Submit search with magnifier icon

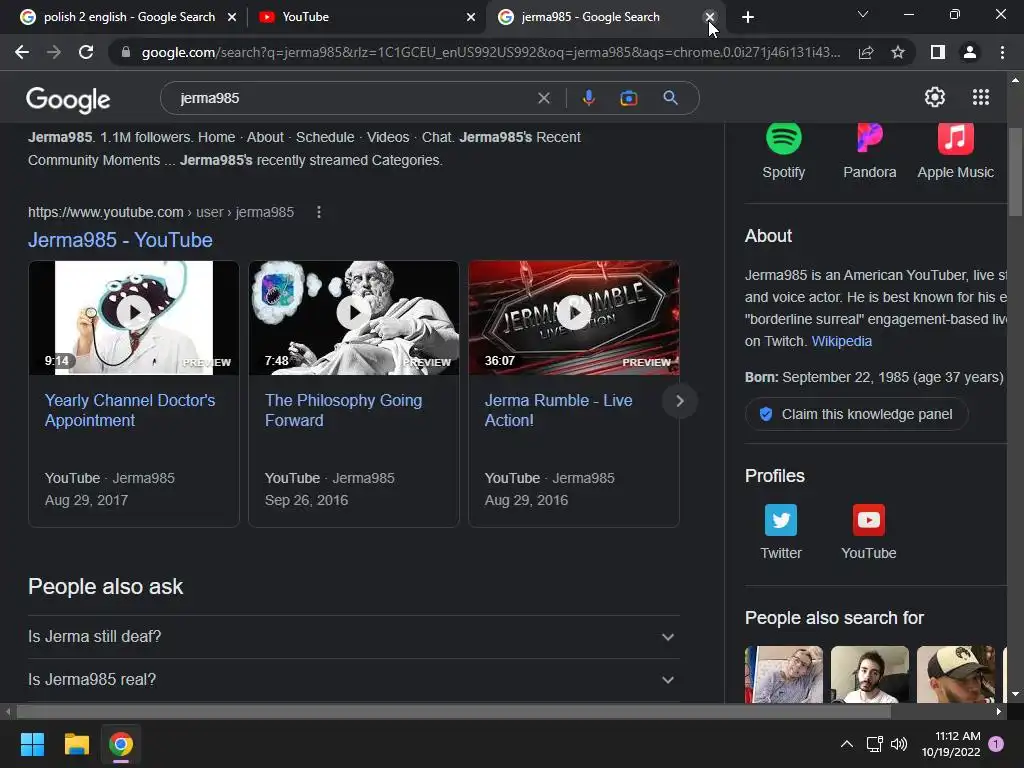click(x=670, y=98)
